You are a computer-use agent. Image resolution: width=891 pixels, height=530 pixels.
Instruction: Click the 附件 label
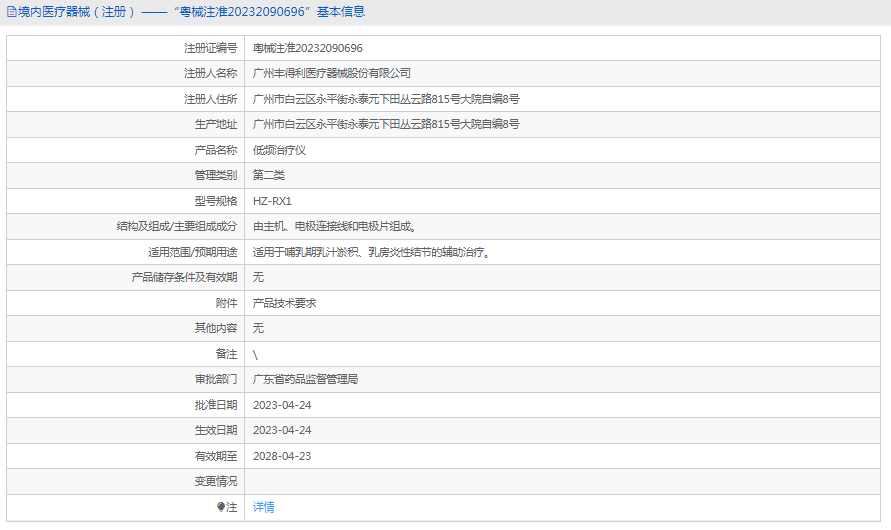click(226, 303)
